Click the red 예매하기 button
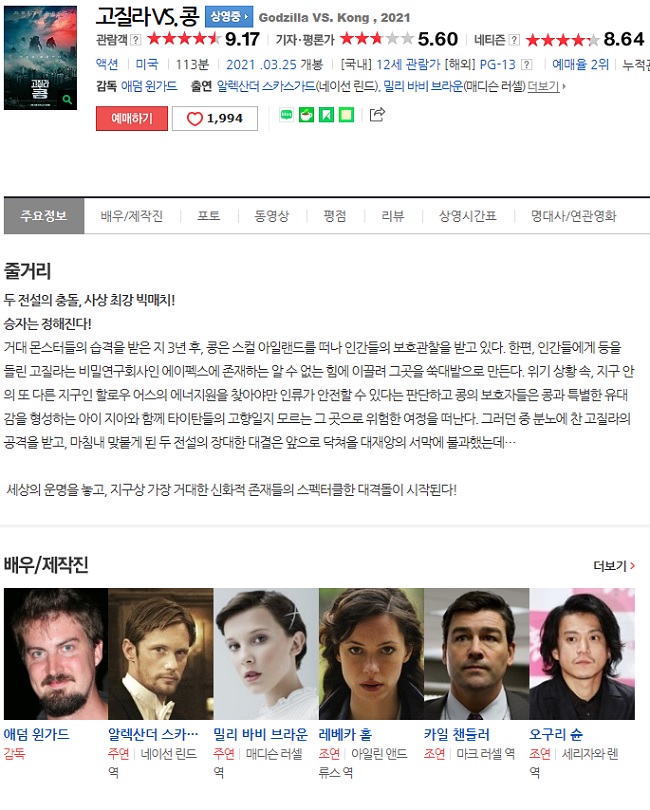This screenshot has width=650, height=810. (132, 118)
